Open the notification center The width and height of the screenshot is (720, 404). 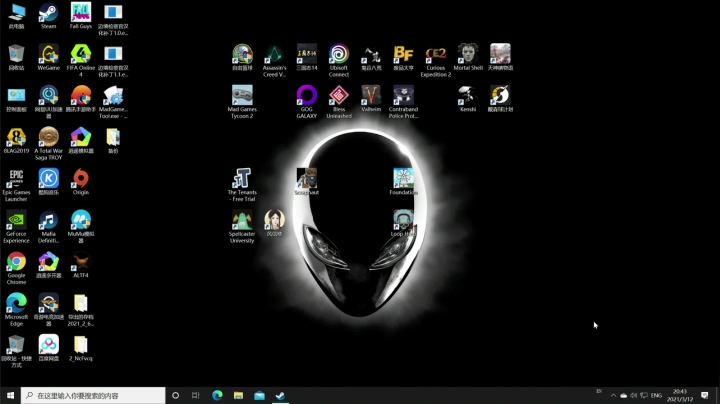click(x=705, y=395)
